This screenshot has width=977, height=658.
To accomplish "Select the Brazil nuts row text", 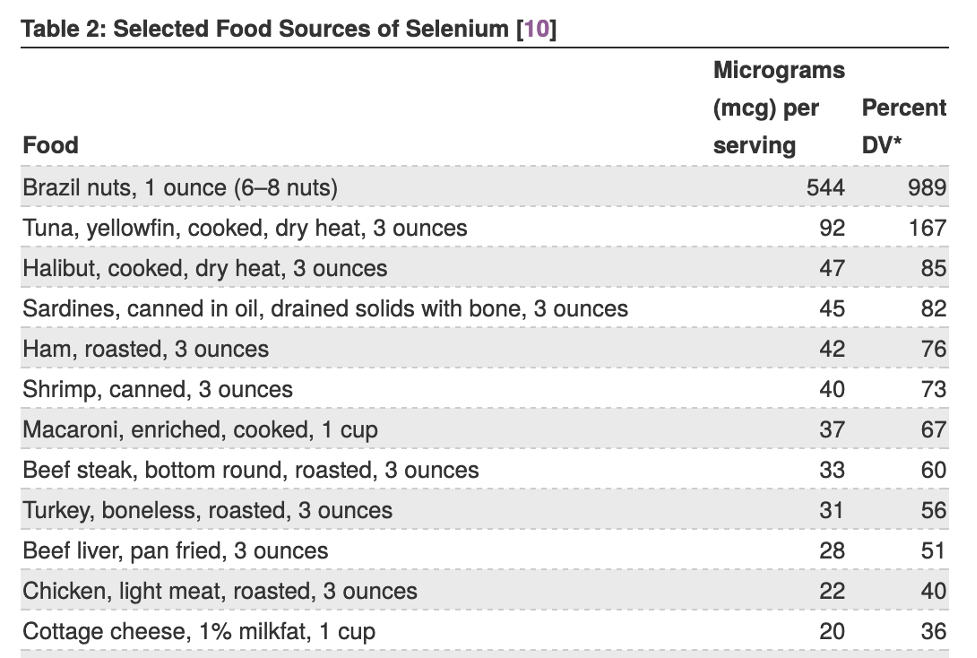I will click(x=180, y=188).
